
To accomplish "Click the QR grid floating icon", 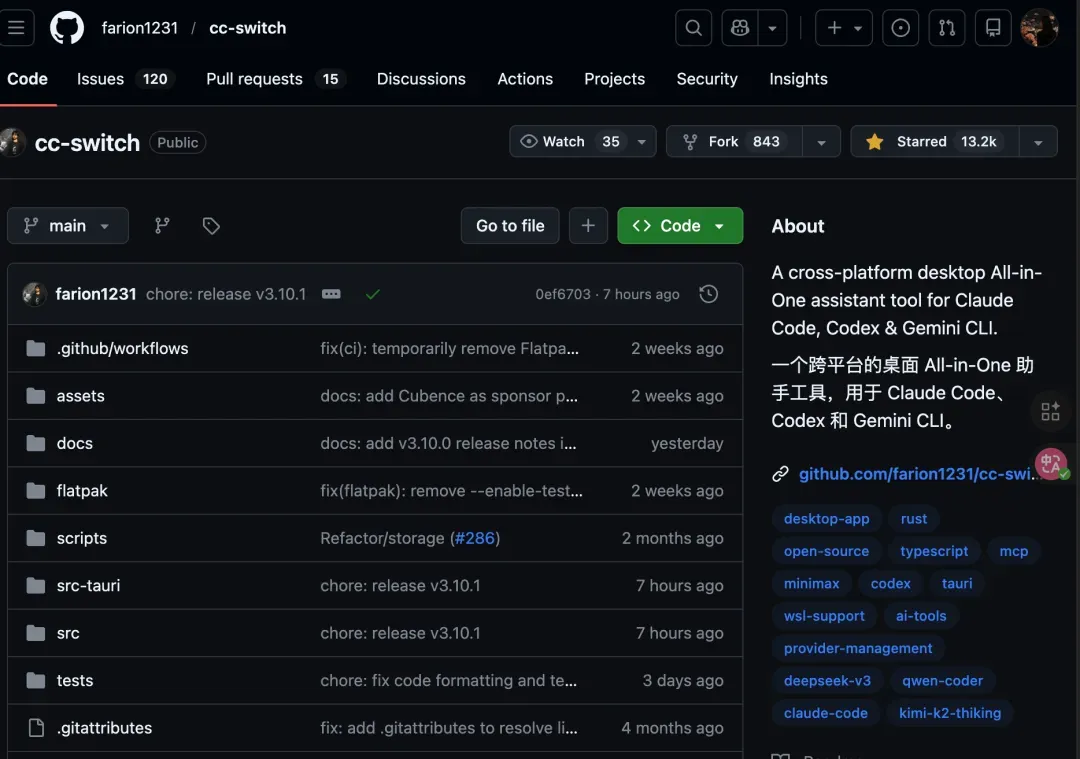I will (1050, 412).
